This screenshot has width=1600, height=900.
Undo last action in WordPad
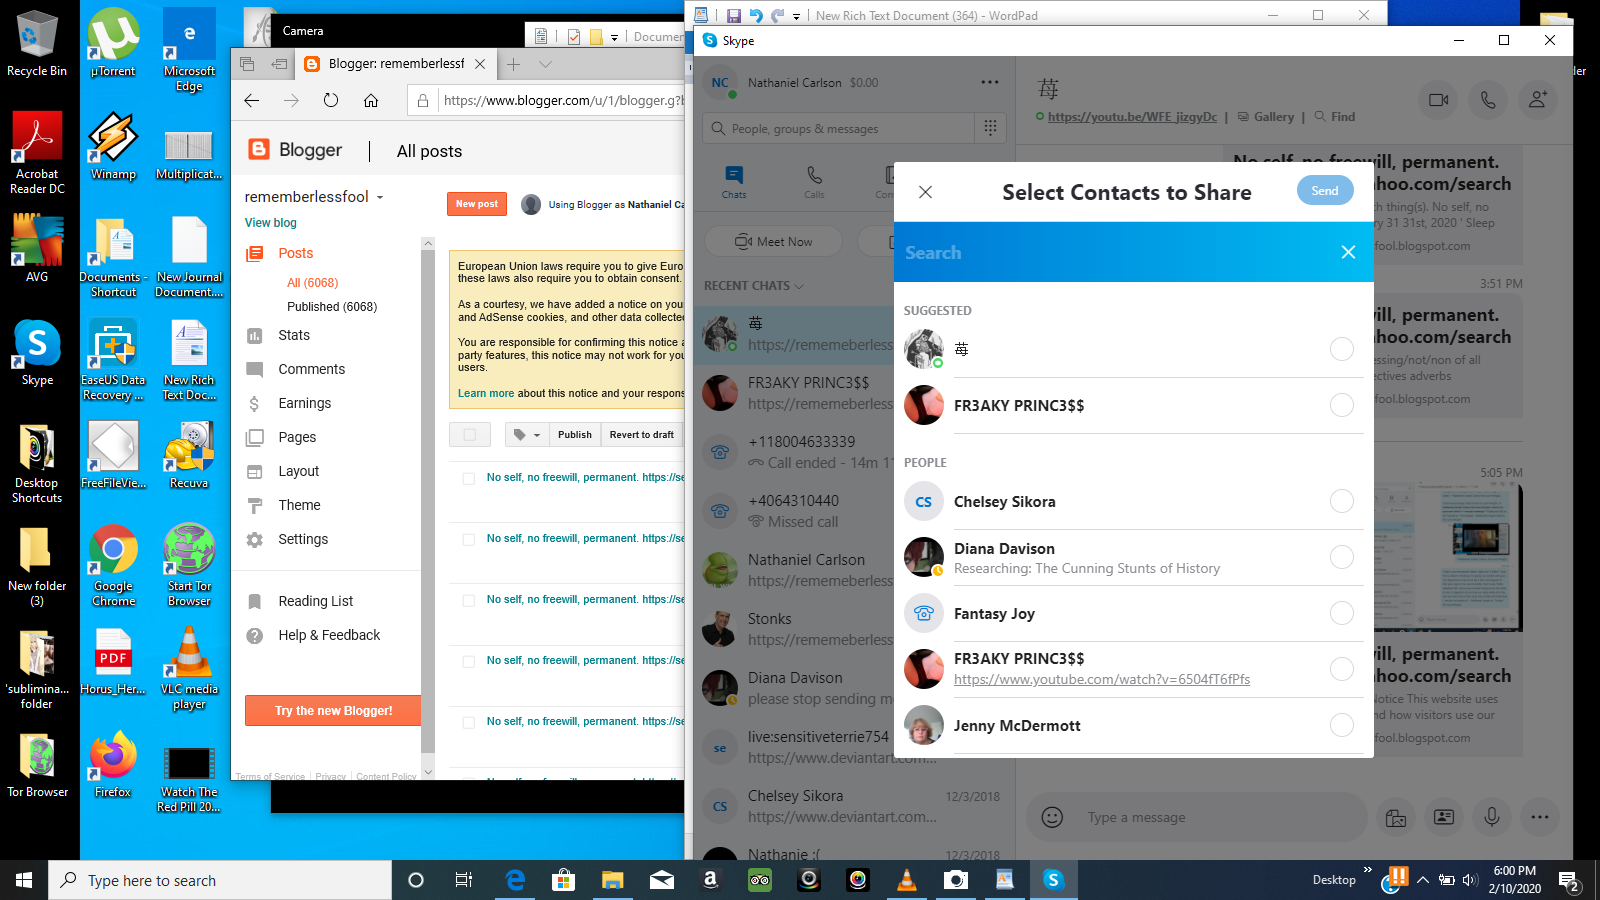(756, 15)
